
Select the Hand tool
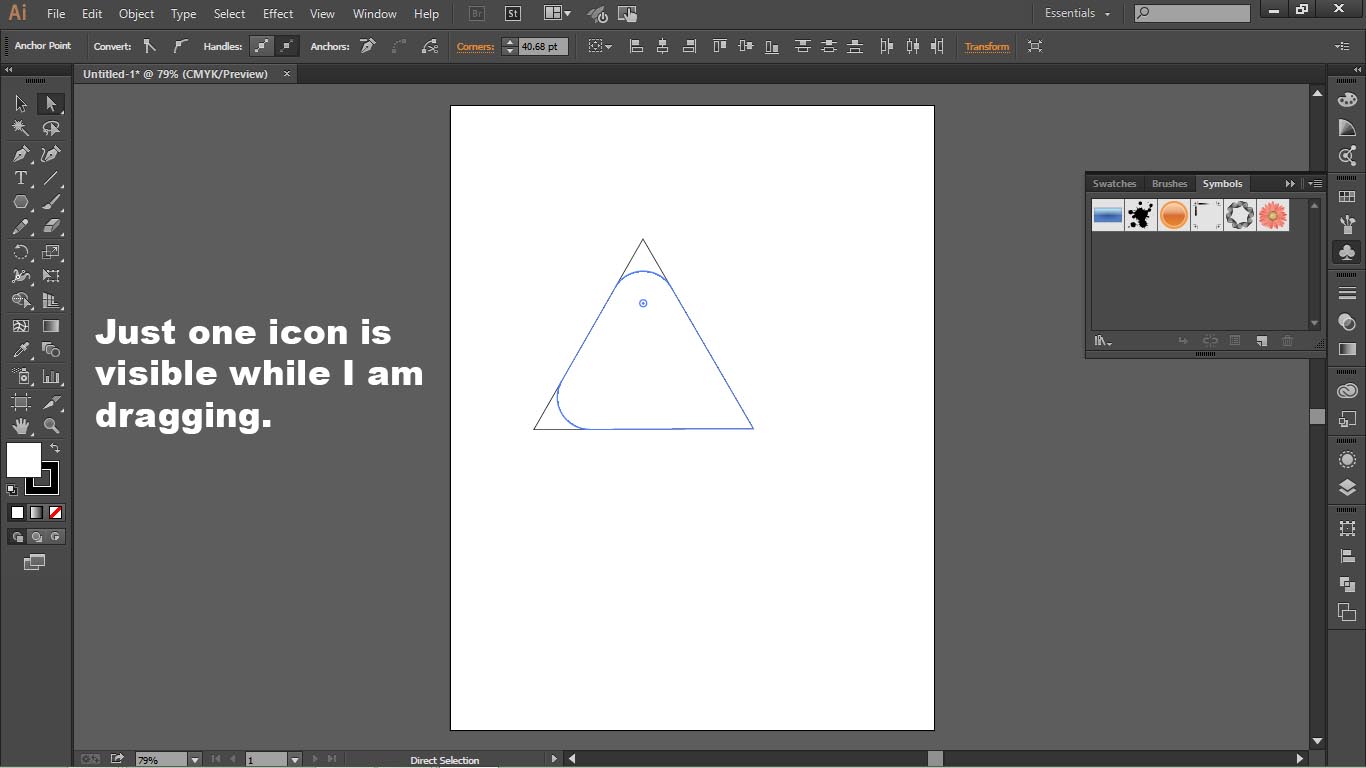tap(21, 426)
